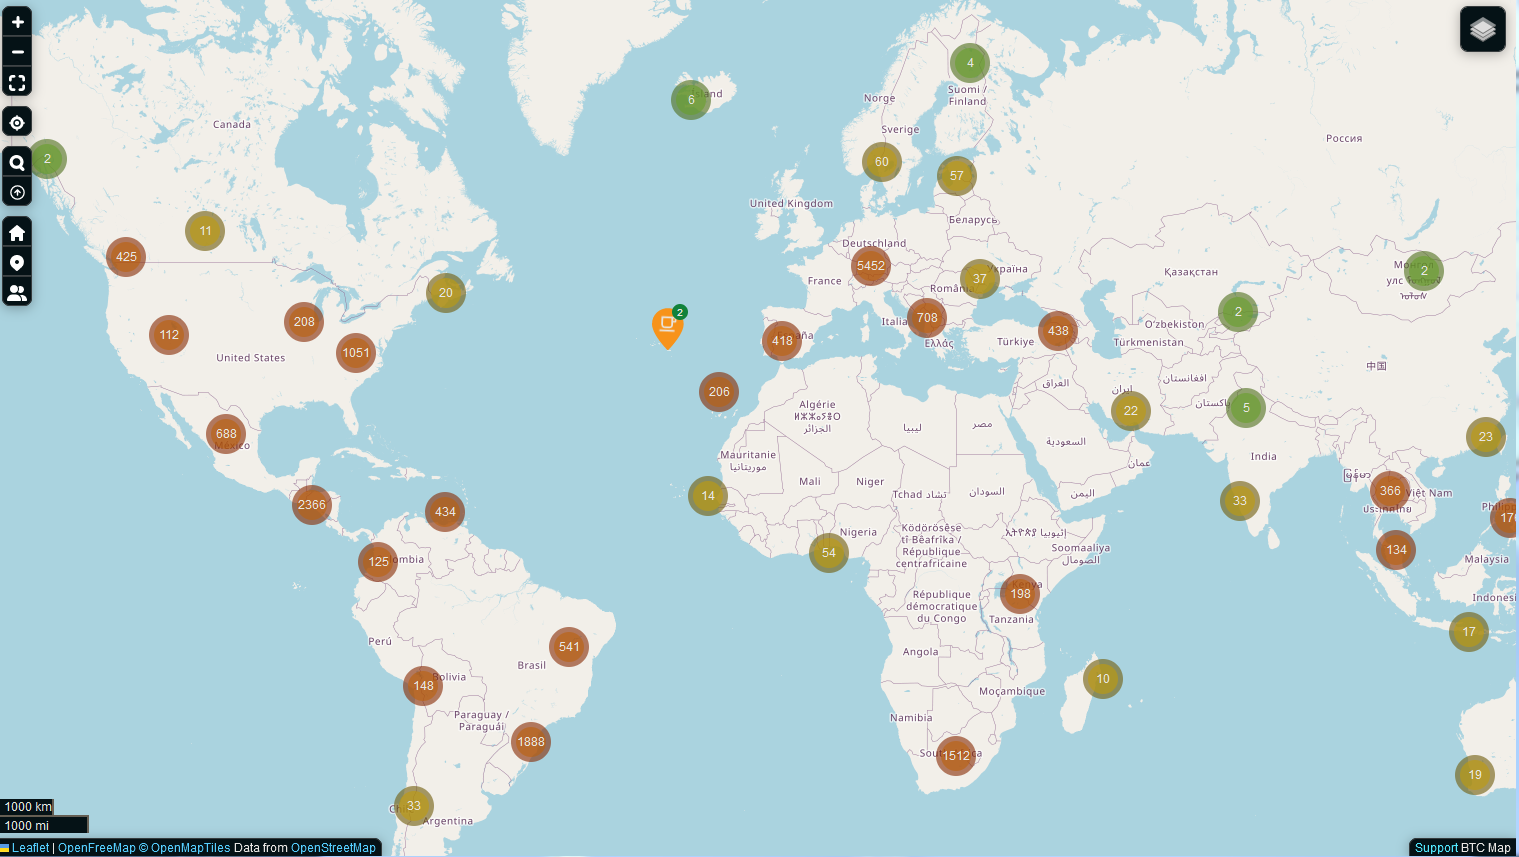The height and width of the screenshot is (857, 1519).
Task: Open the Leaflet attribution link
Action: tap(30, 848)
